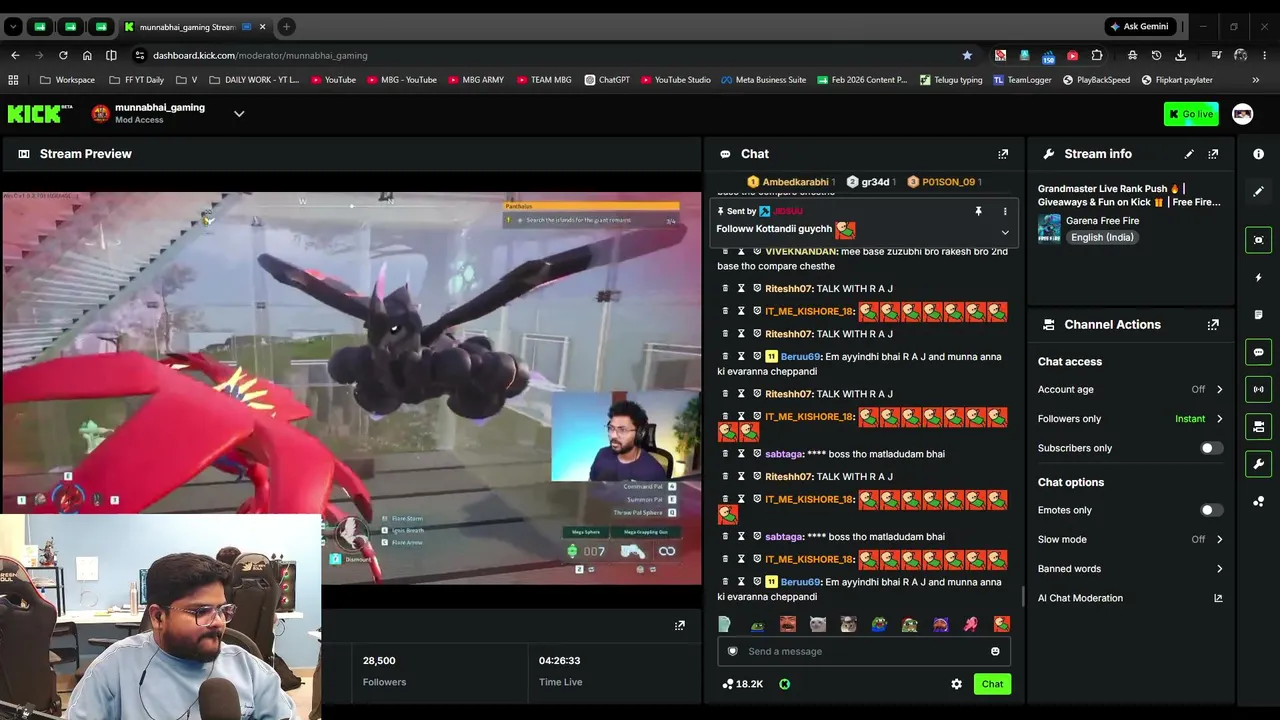1280x720 pixels.
Task: Open chat settings gear icon
Action: (956, 684)
